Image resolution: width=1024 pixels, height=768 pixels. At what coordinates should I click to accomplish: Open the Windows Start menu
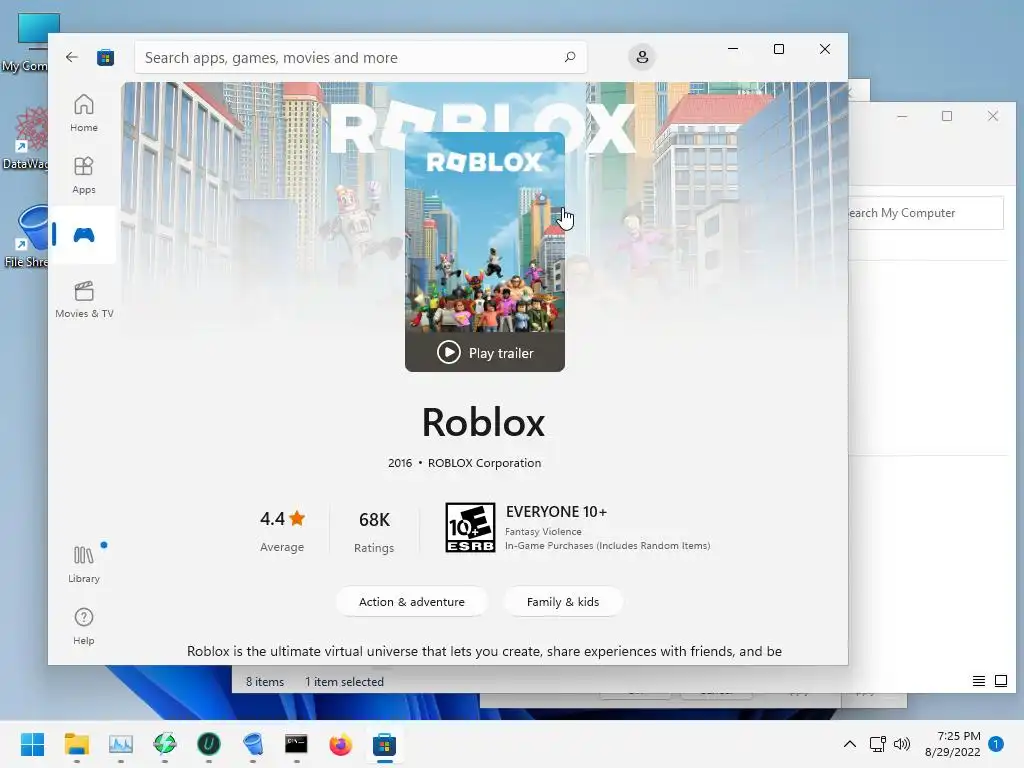tap(32, 744)
